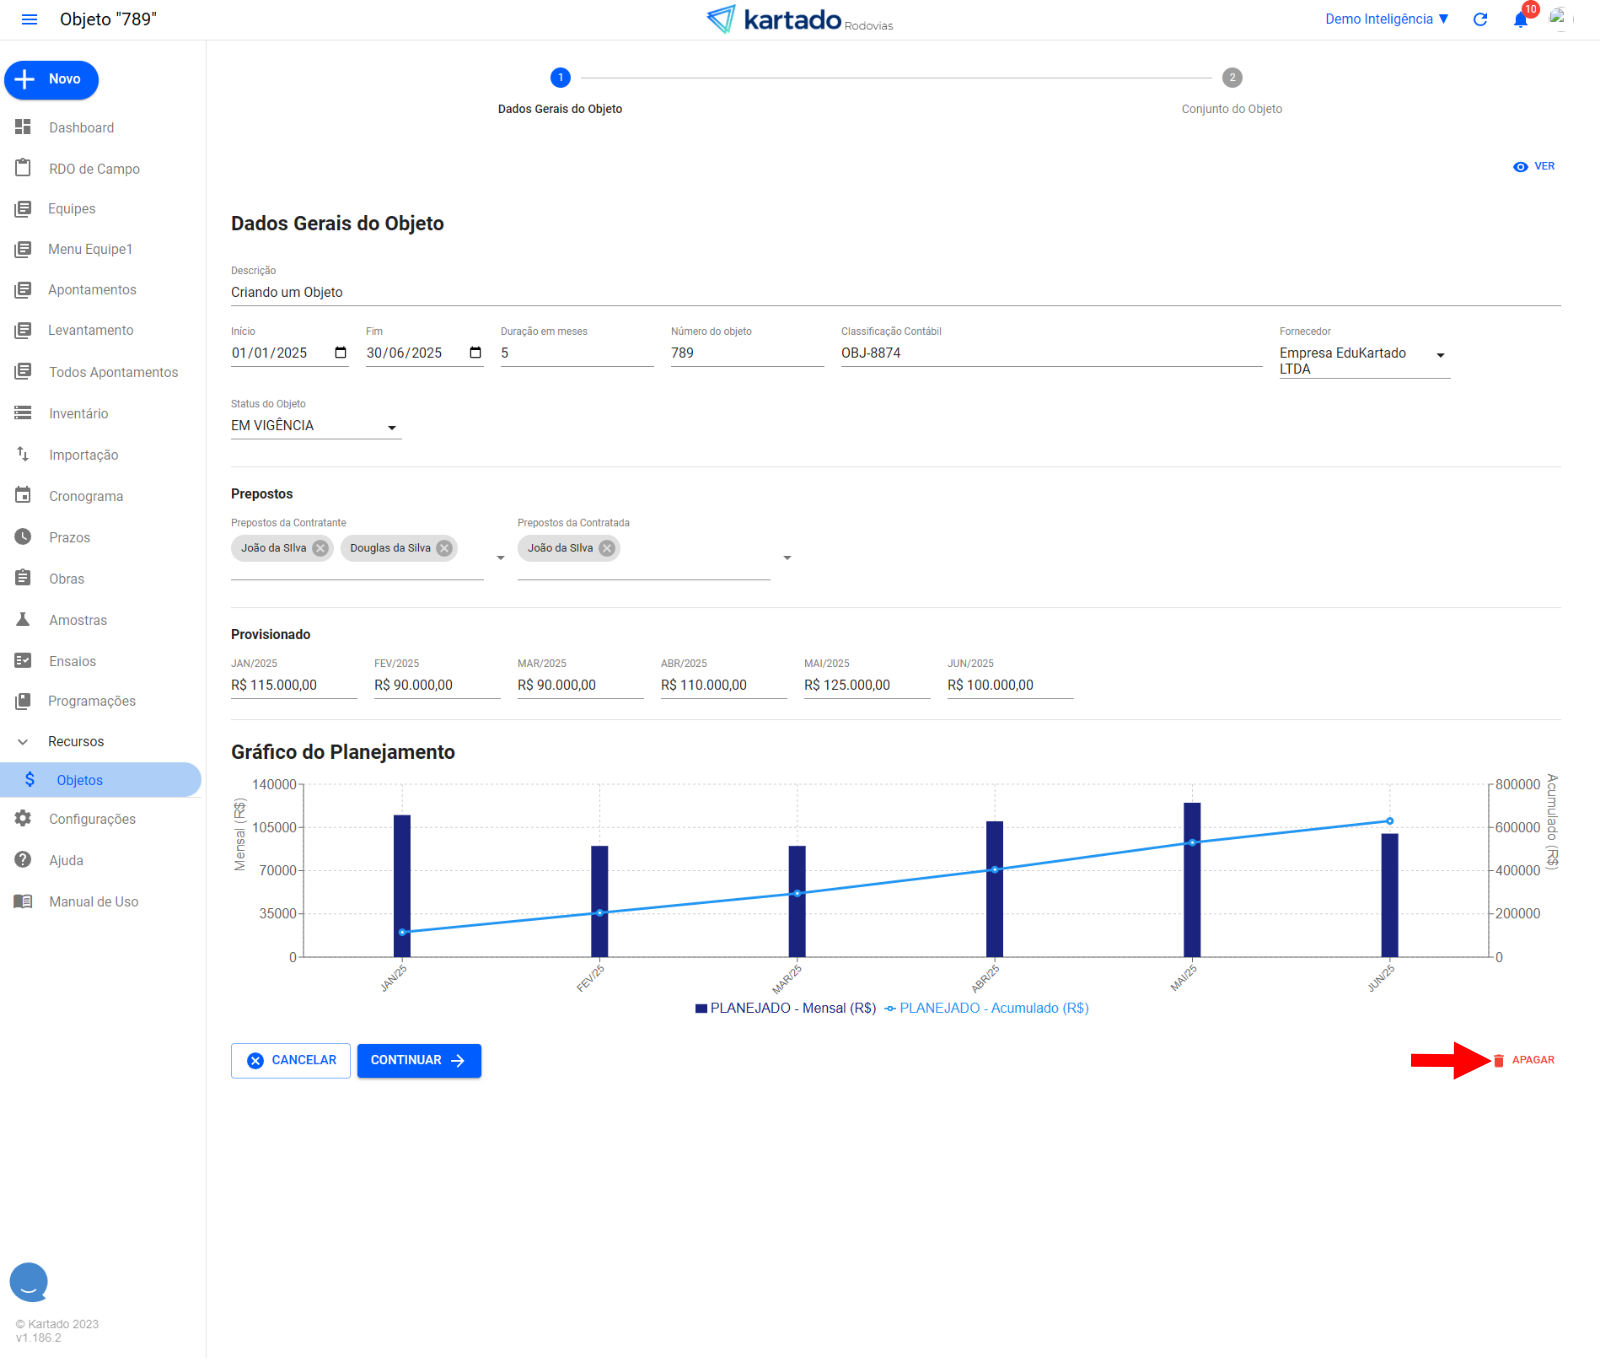Image resolution: width=1601 pixels, height=1359 pixels.
Task: Expand the Status do Objeto dropdown
Action: point(392,428)
